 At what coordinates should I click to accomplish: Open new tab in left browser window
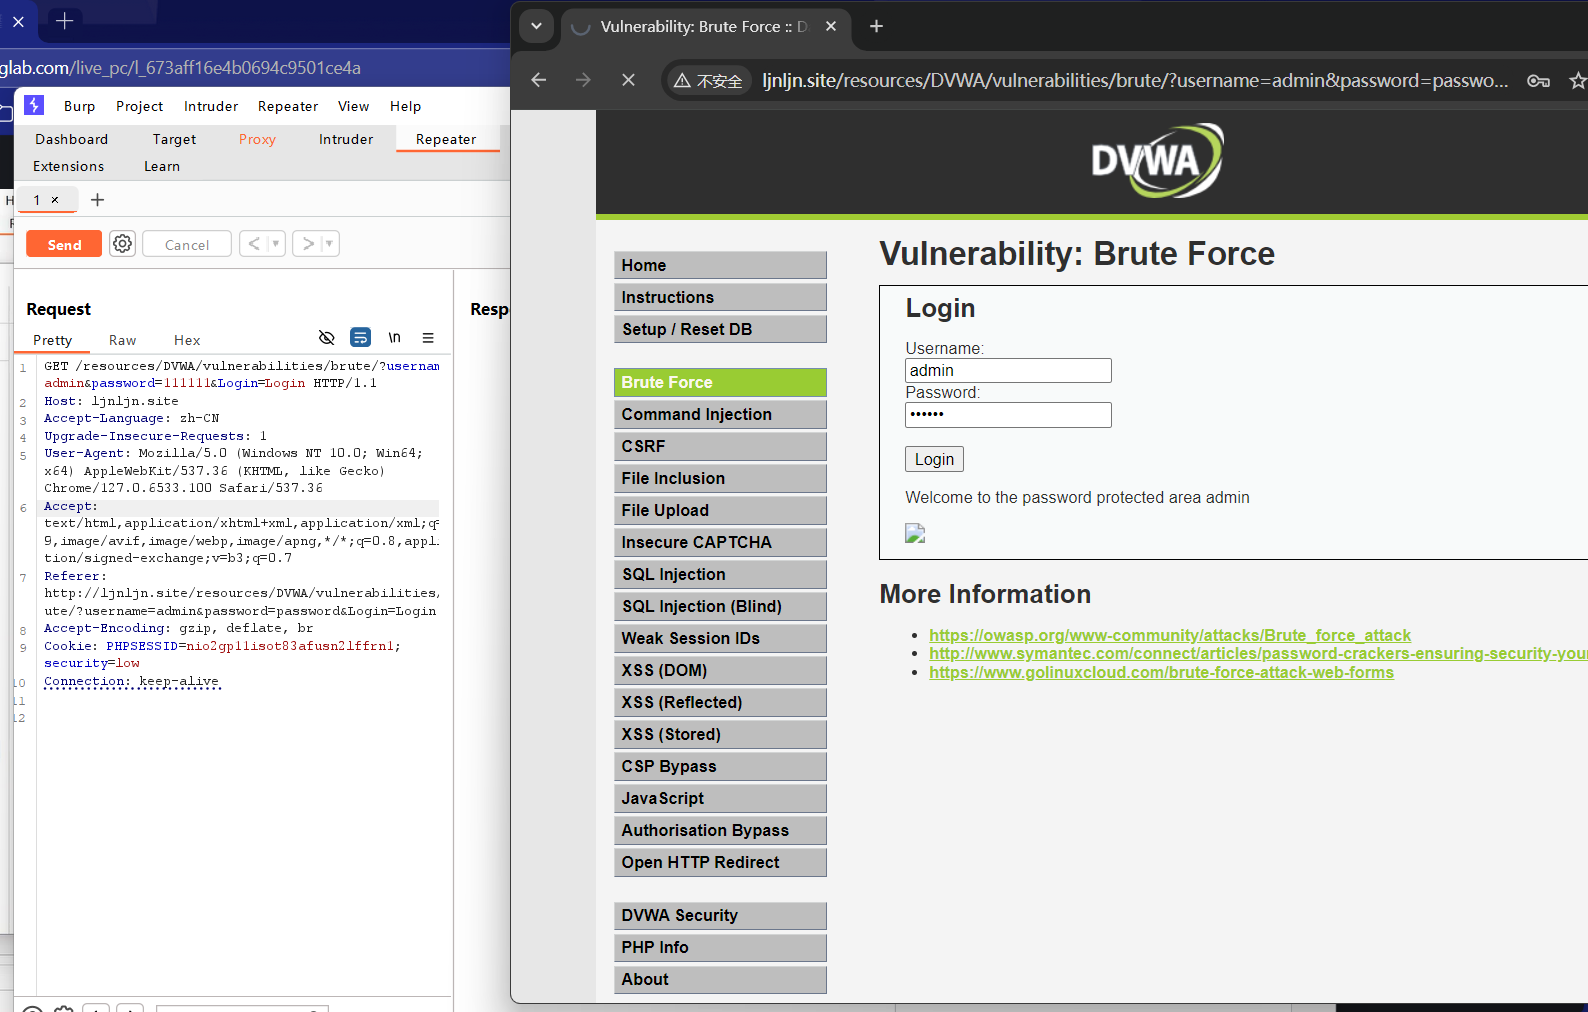pos(64,20)
